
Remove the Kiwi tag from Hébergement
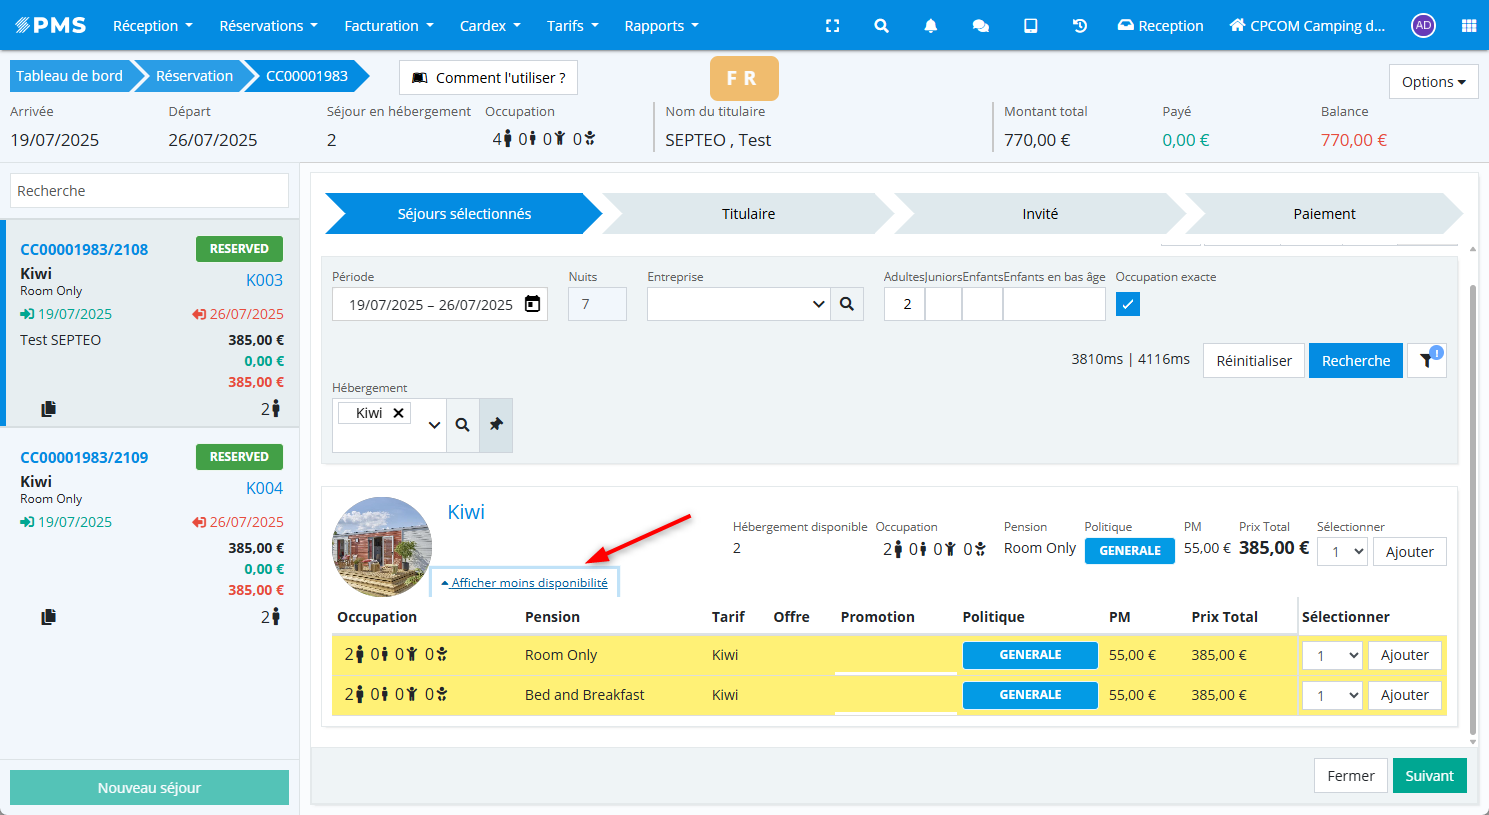(398, 413)
